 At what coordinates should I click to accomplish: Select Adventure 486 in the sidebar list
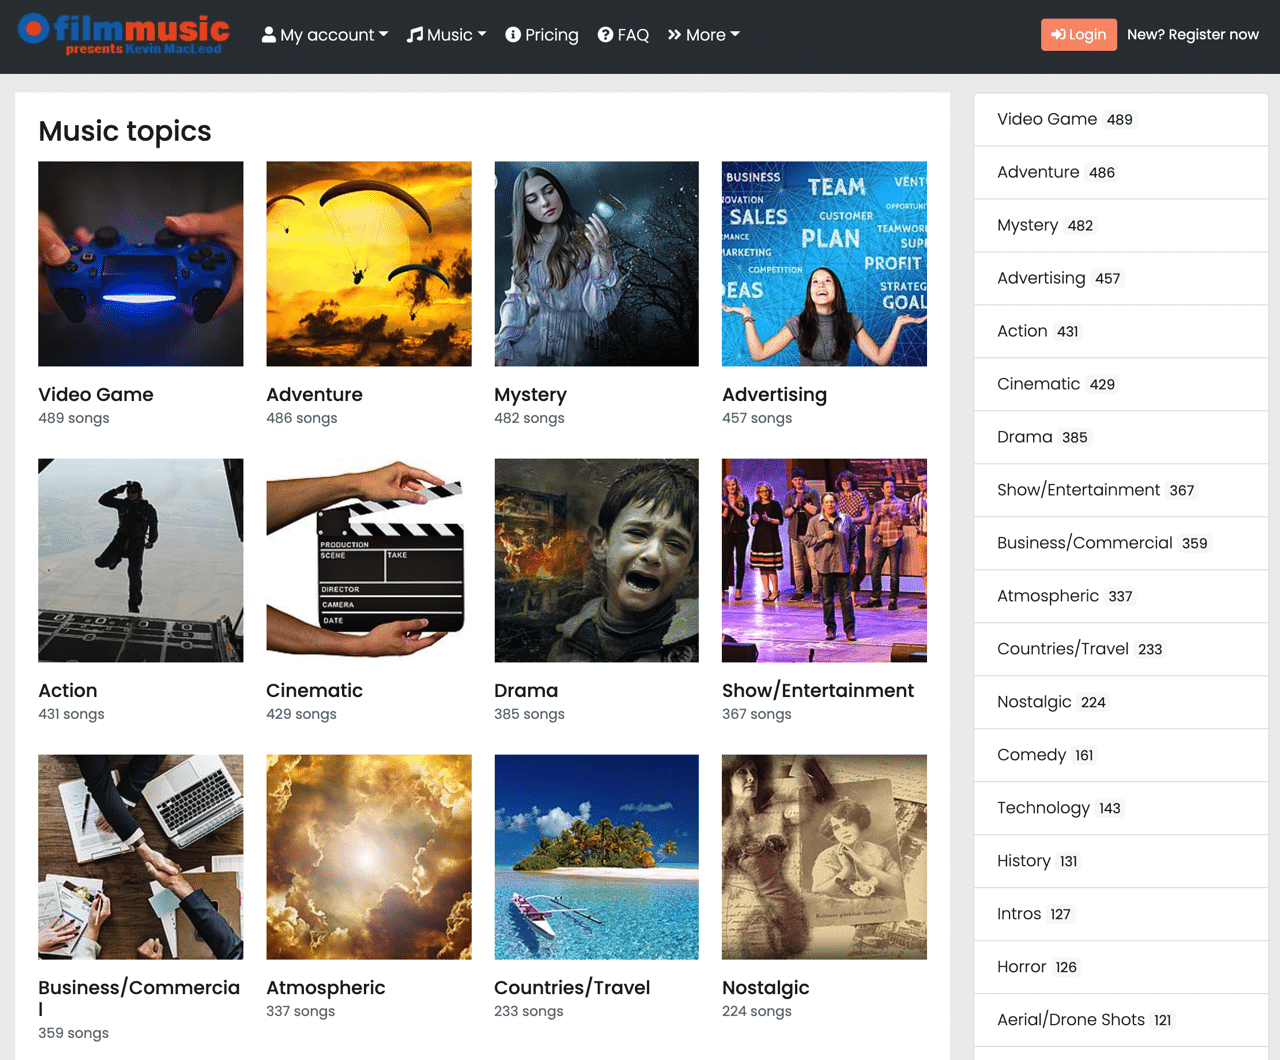coord(1121,172)
